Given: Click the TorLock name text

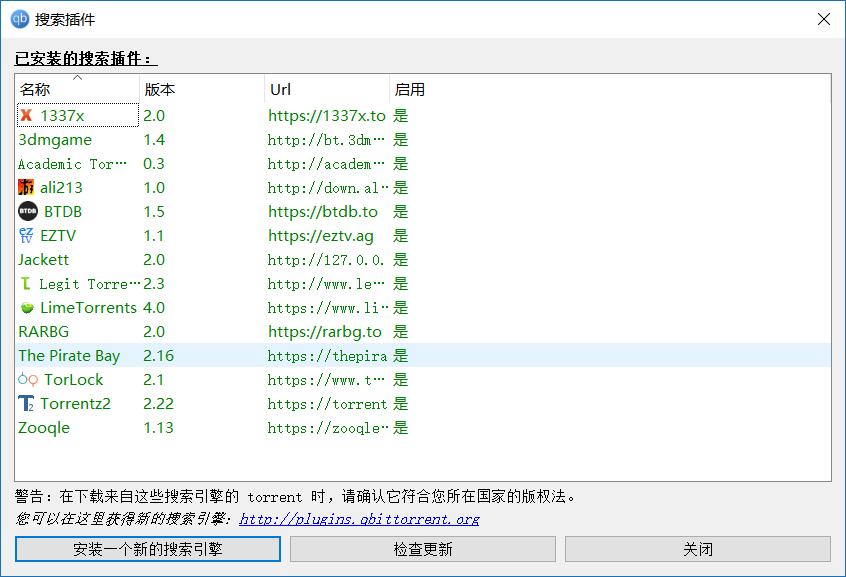Looking at the screenshot, I should [73, 379].
